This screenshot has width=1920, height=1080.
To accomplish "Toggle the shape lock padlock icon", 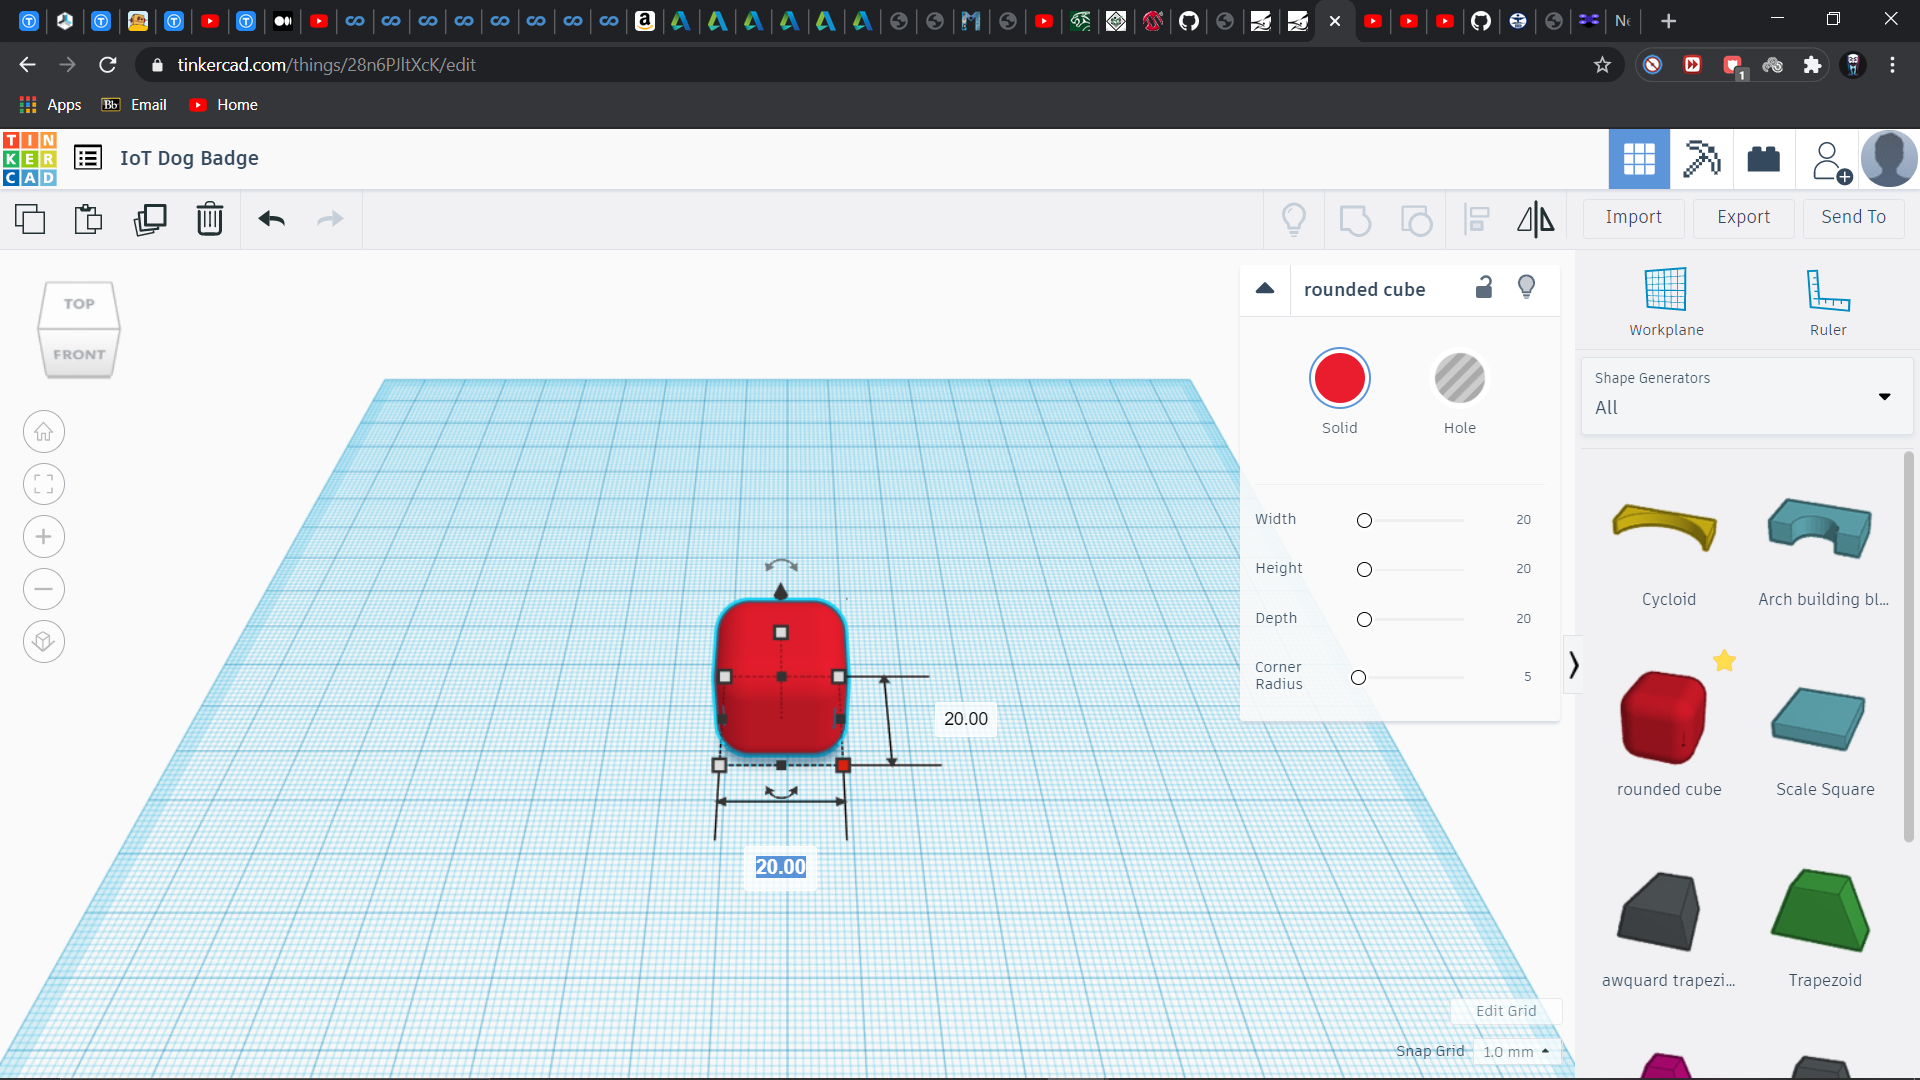I will (1484, 288).
